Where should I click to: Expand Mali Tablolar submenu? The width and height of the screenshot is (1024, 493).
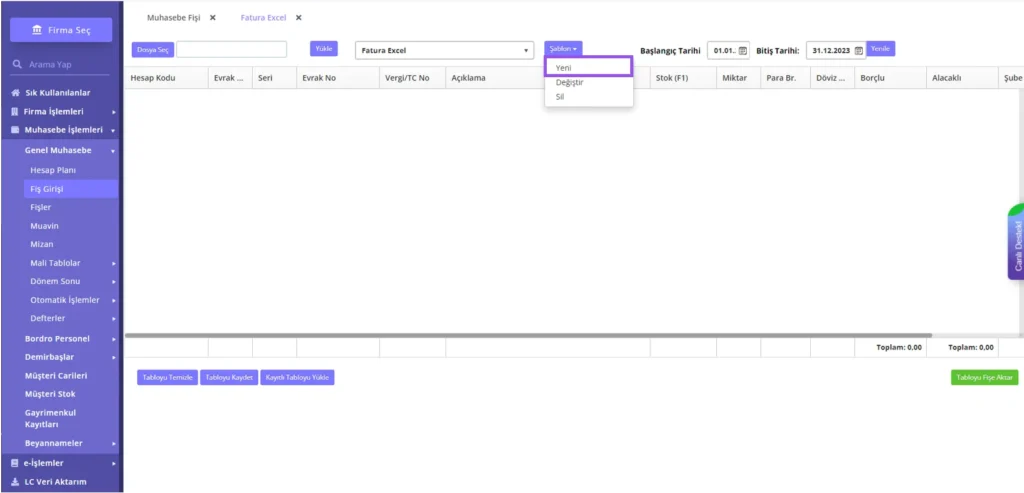(x=72, y=263)
